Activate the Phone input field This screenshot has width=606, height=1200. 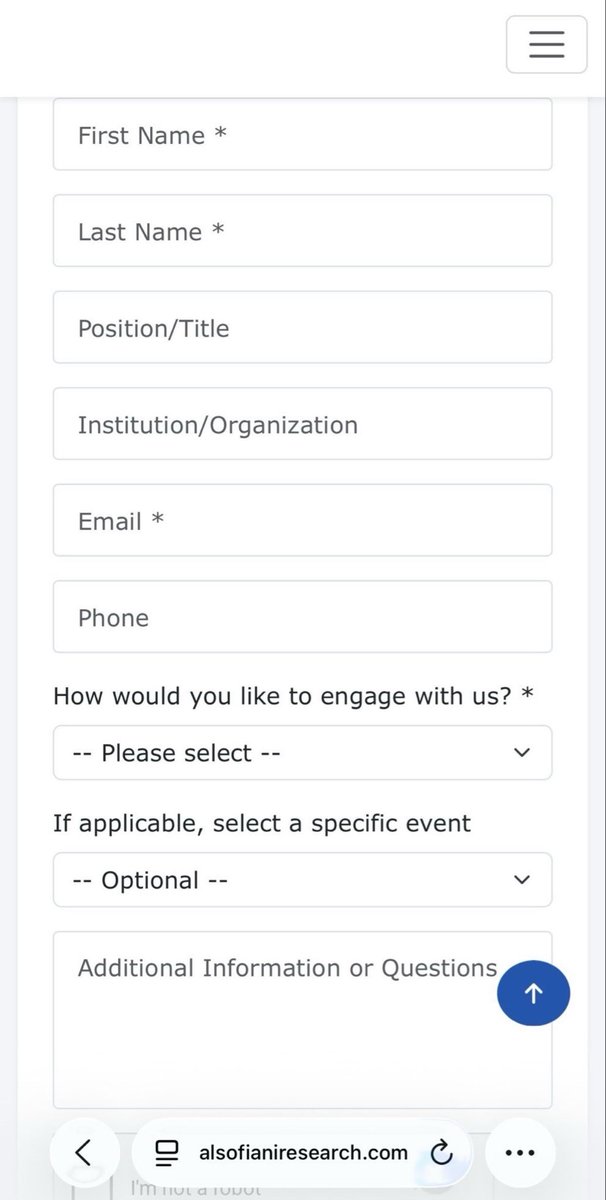pyautogui.click(x=302, y=617)
